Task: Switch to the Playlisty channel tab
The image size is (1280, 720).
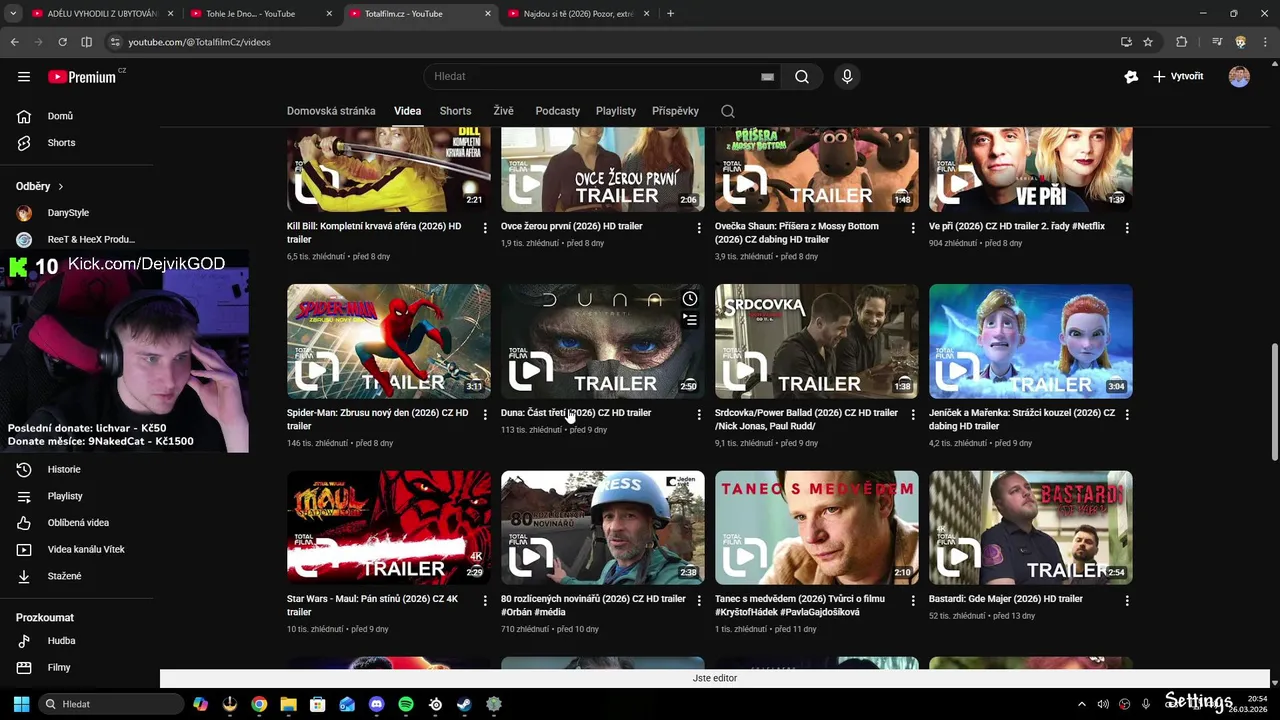Action: [616, 111]
